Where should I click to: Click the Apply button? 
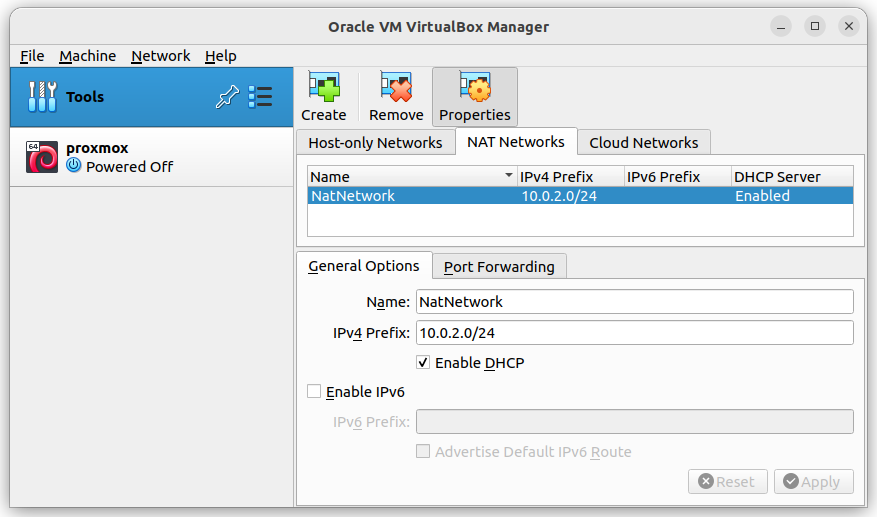tap(813, 481)
